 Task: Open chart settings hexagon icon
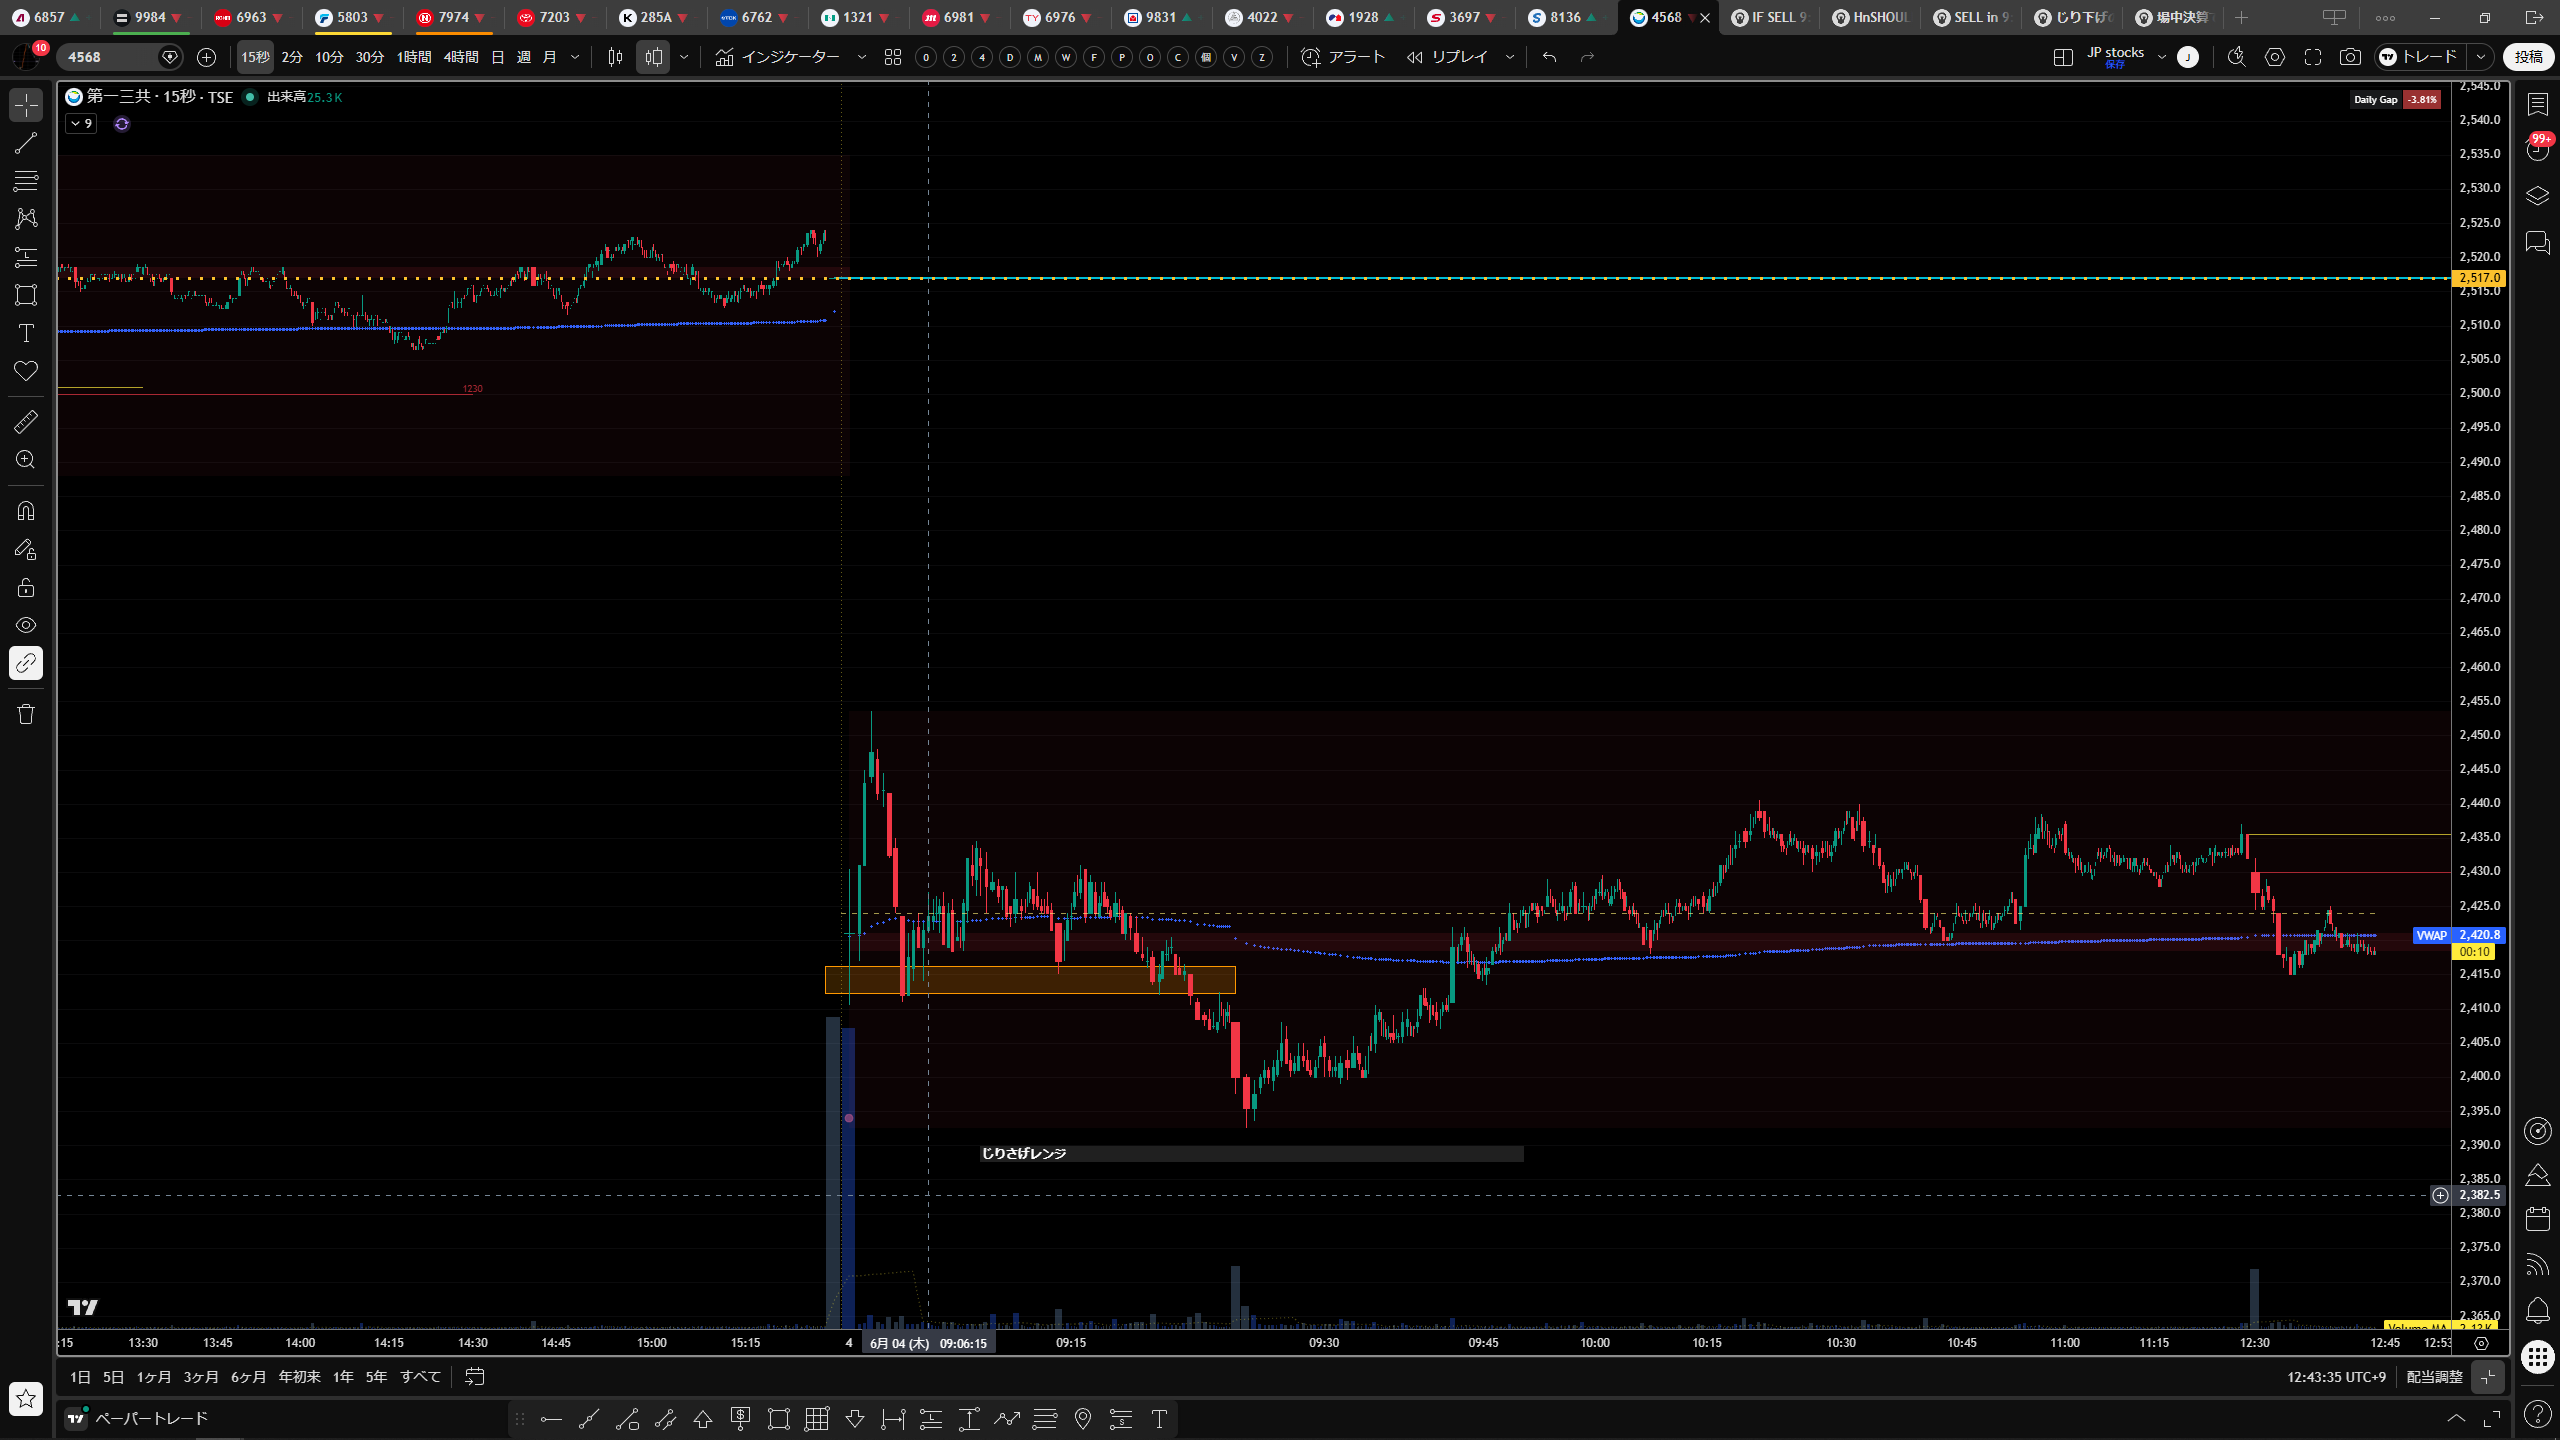2275,57
